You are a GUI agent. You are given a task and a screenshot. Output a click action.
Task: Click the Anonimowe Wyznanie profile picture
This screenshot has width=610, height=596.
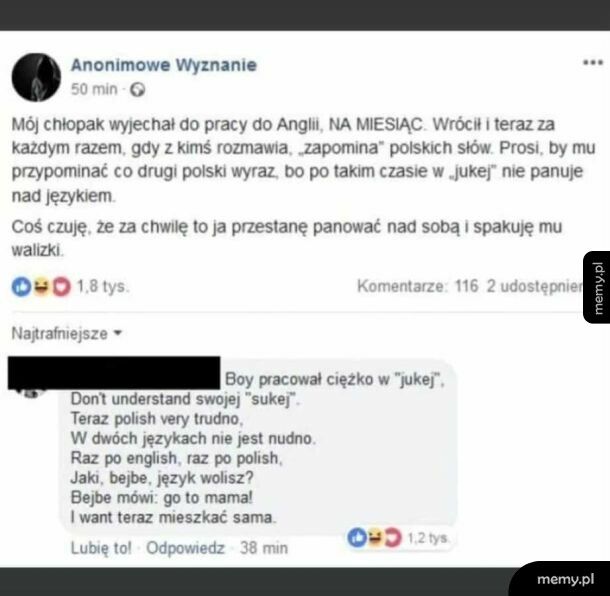pyautogui.click(x=36, y=77)
